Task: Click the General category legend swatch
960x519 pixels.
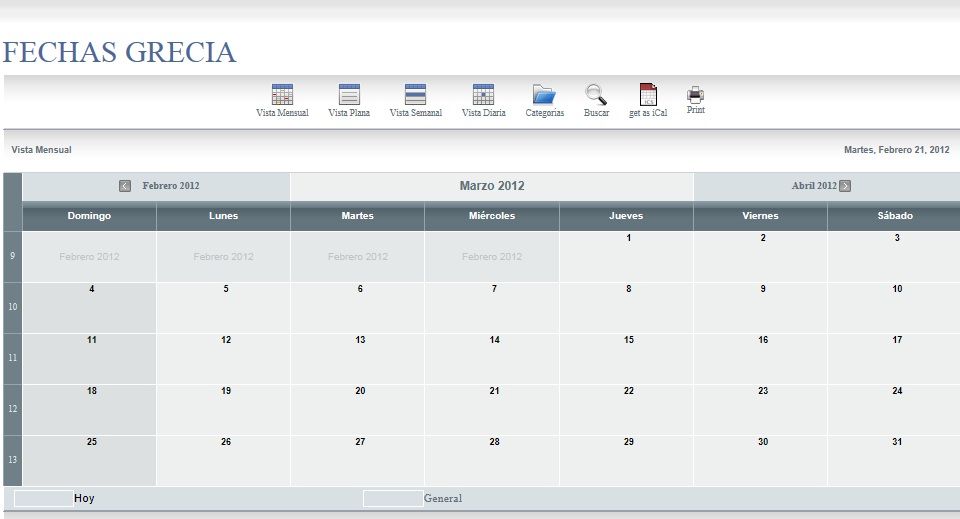Action: pos(393,499)
